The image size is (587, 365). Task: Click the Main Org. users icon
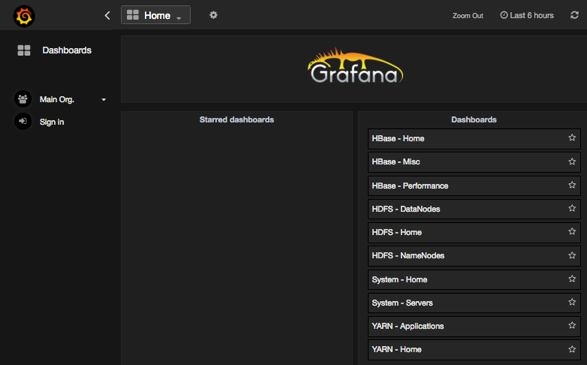(x=23, y=99)
